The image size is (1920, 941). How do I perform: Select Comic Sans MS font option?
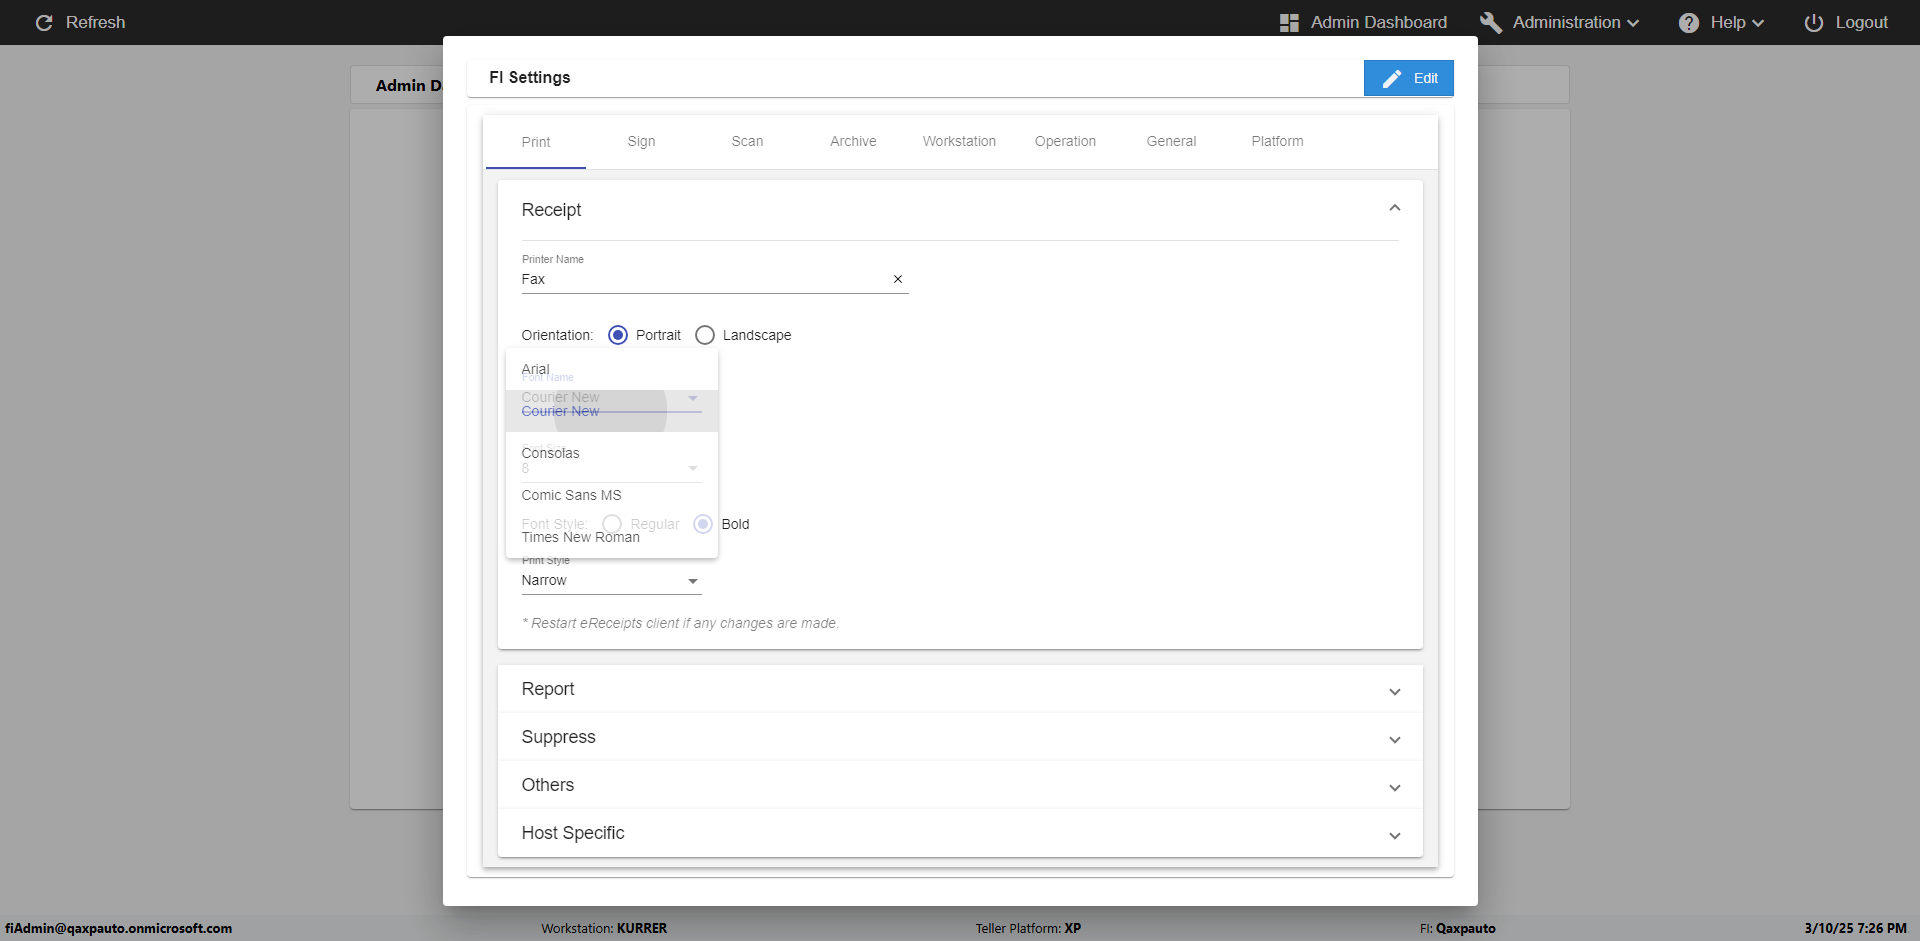pyautogui.click(x=572, y=495)
